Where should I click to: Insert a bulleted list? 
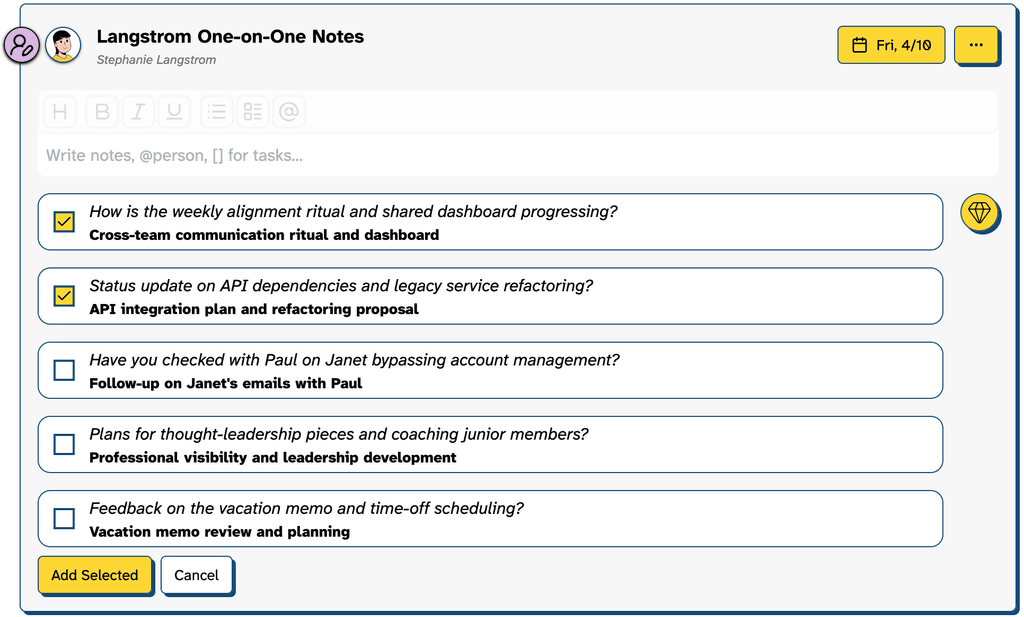pos(216,112)
